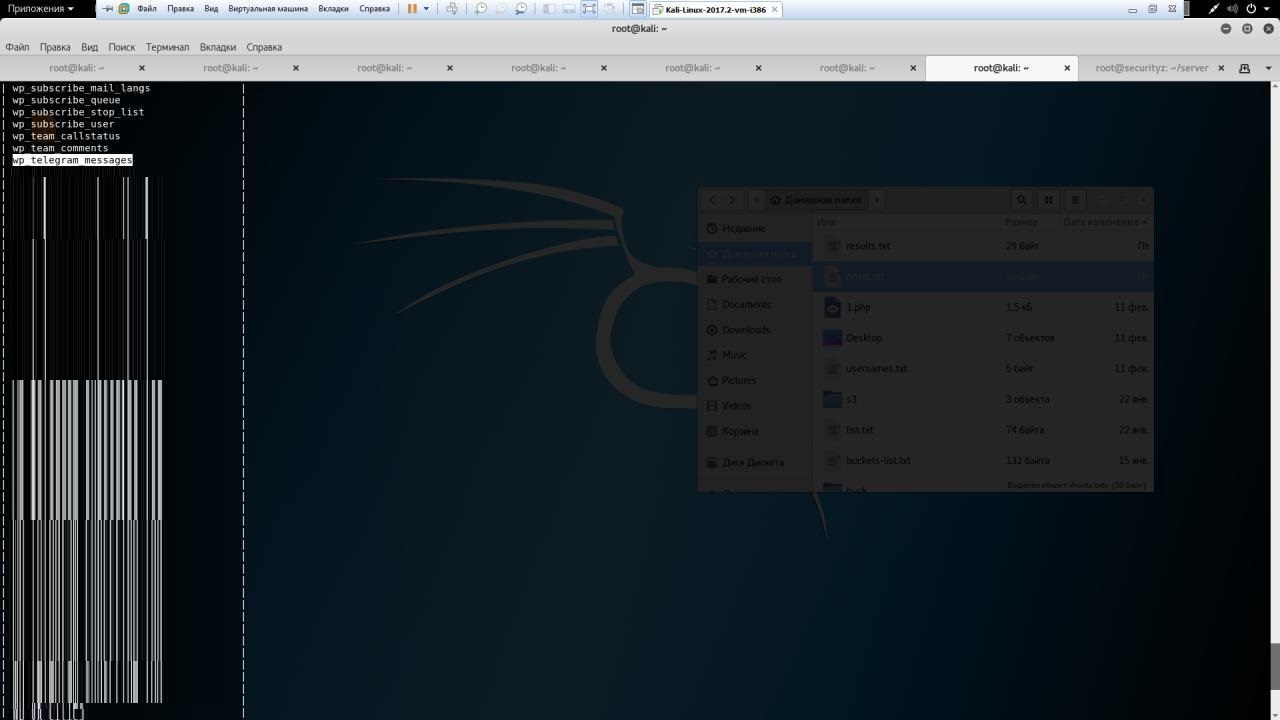Open the snapshot manager icon
This screenshot has width=1280, height=720.
(521, 8)
